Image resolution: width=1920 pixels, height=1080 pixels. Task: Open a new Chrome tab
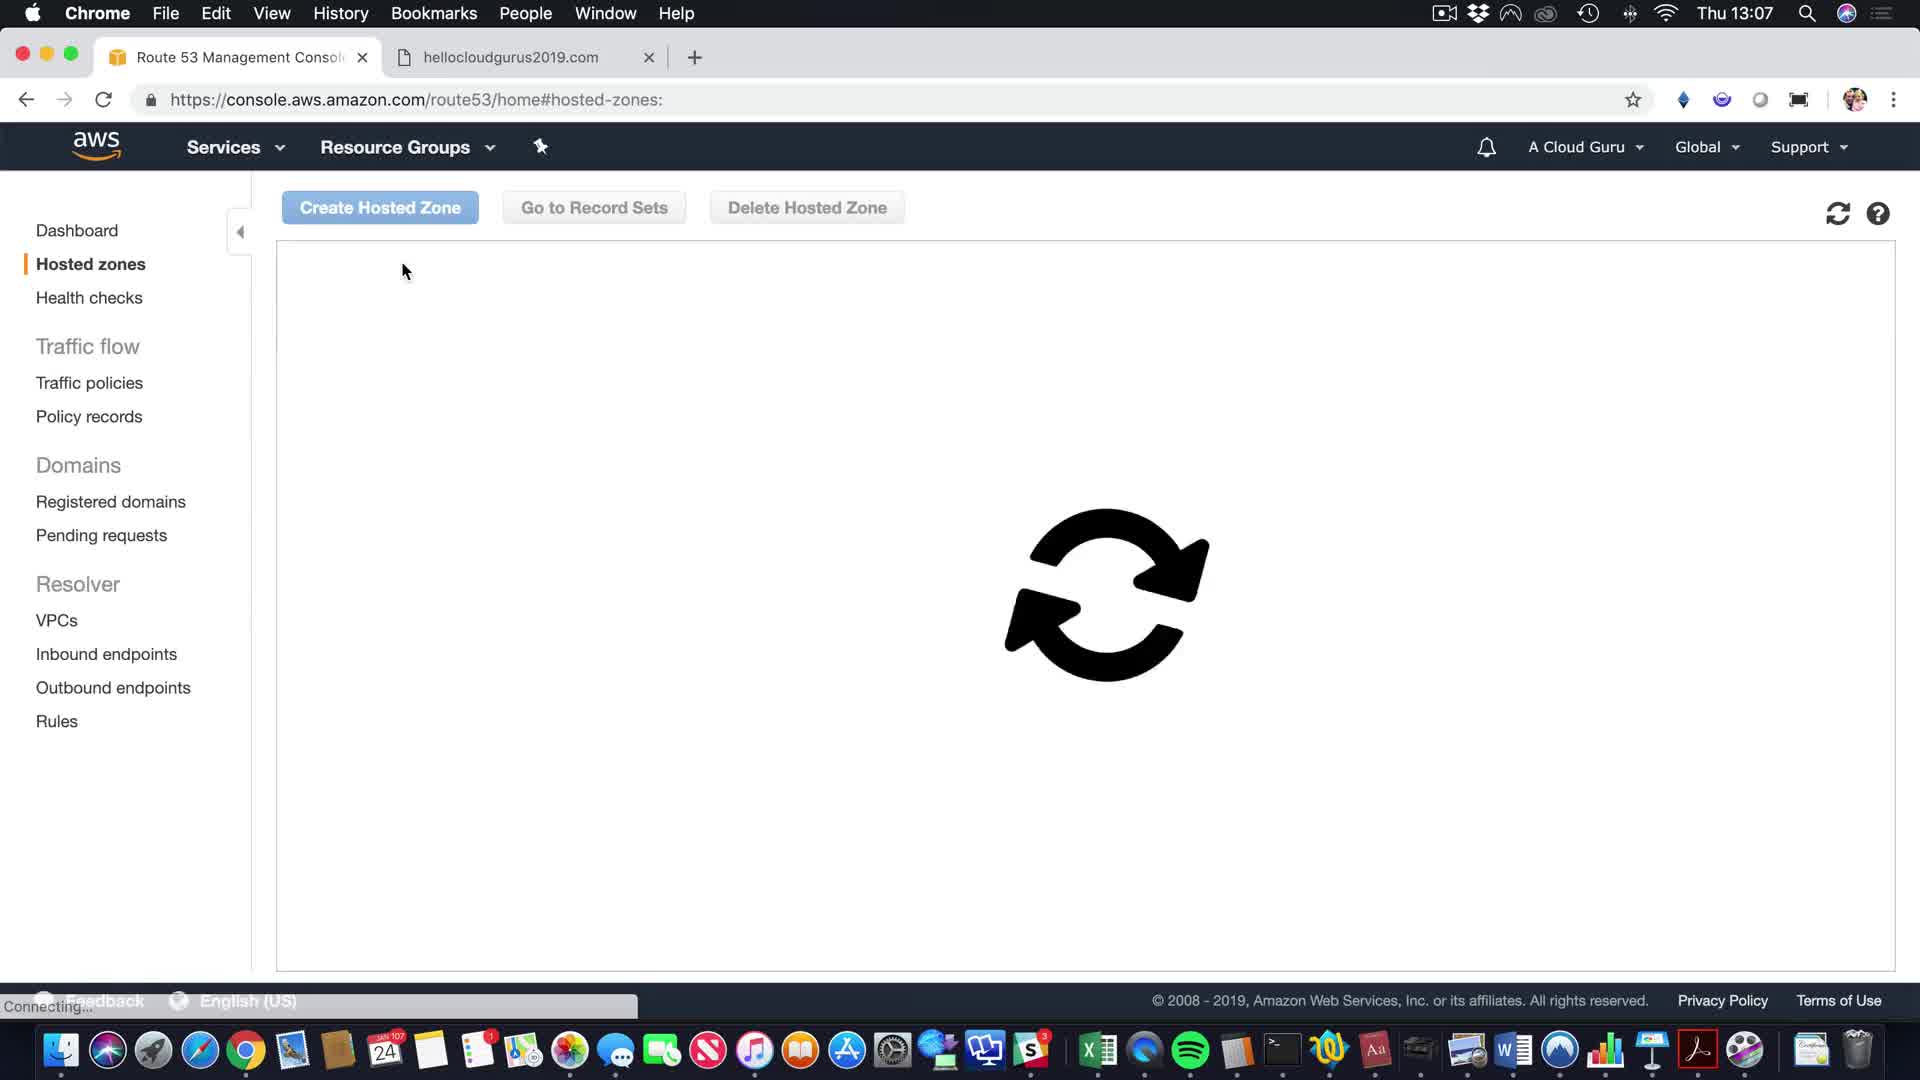coord(695,58)
